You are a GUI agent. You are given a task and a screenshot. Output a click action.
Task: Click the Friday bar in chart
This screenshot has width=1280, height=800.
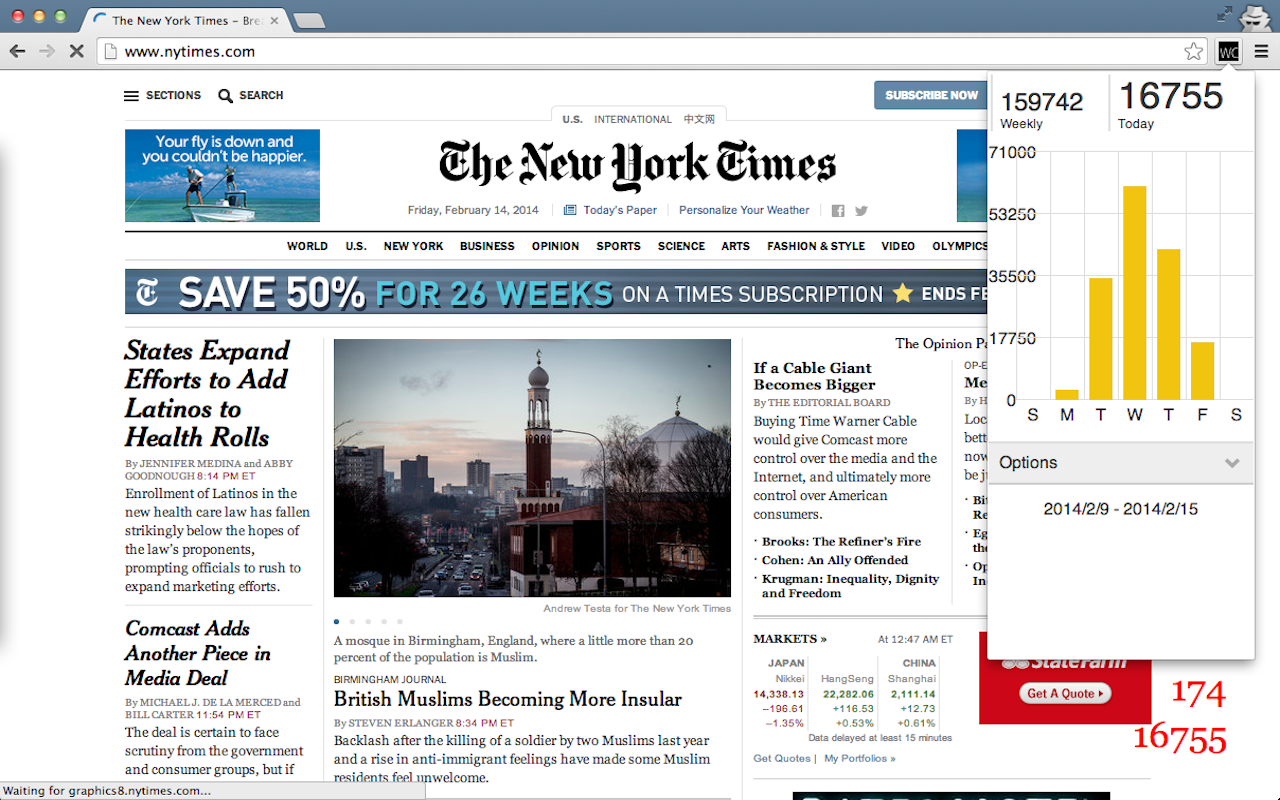1202,371
